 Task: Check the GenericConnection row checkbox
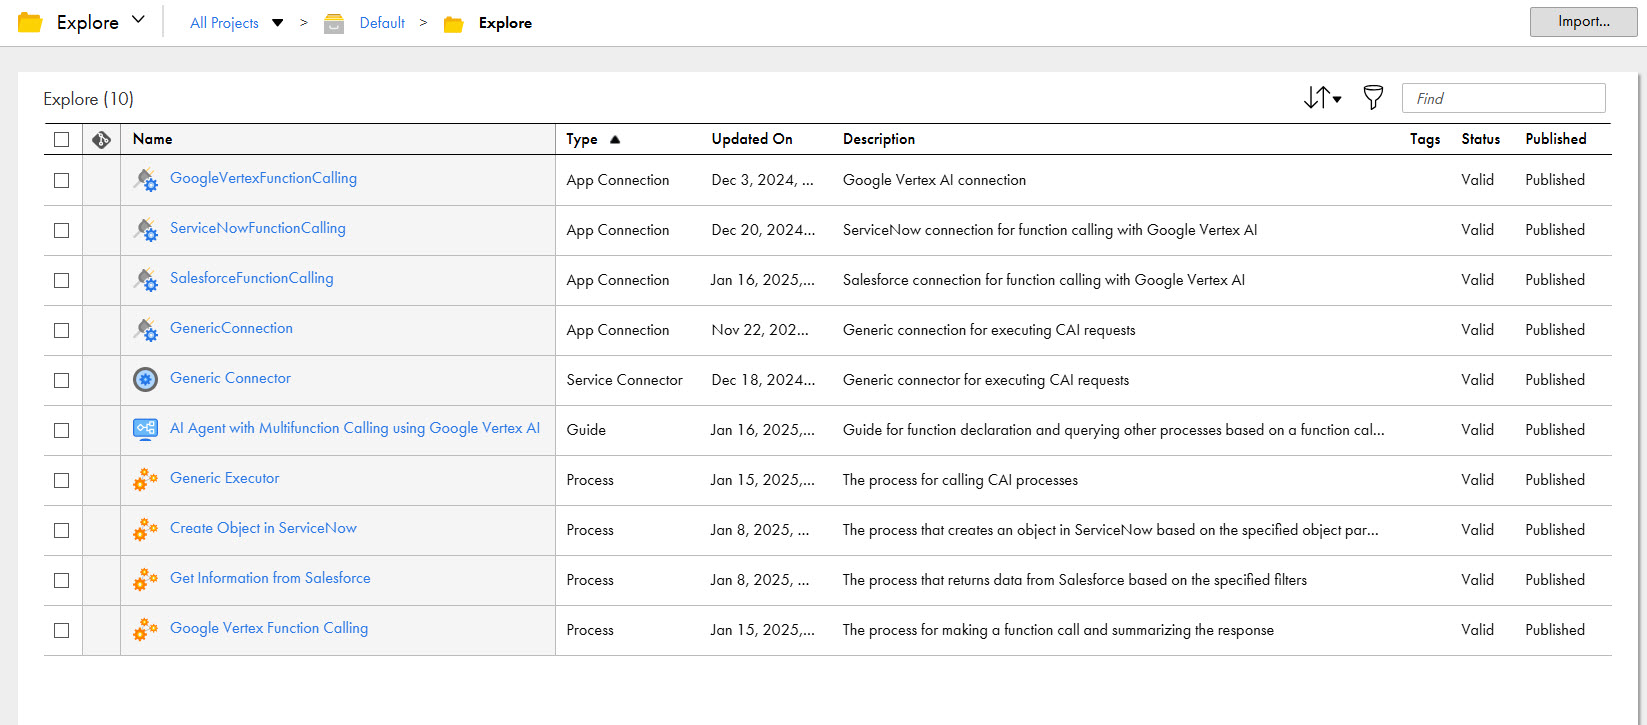point(62,330)
